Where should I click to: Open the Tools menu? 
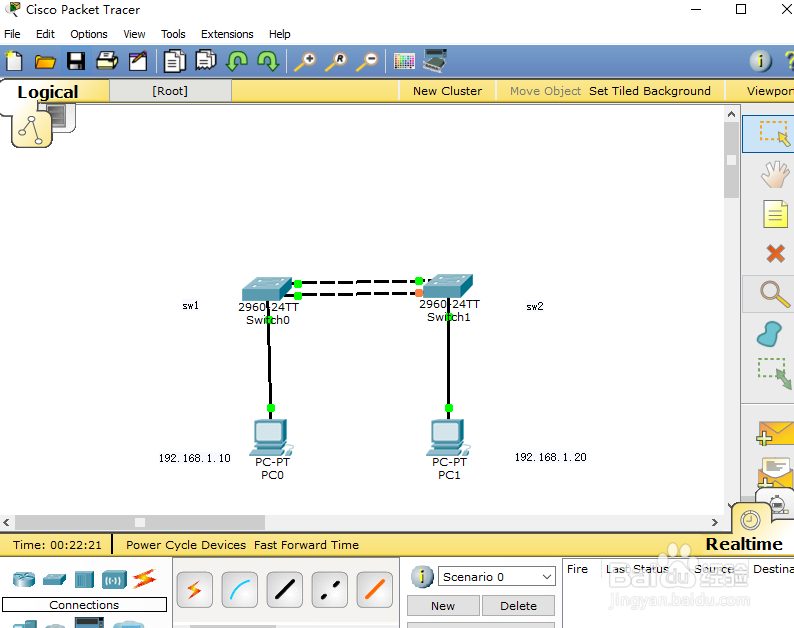173,34
